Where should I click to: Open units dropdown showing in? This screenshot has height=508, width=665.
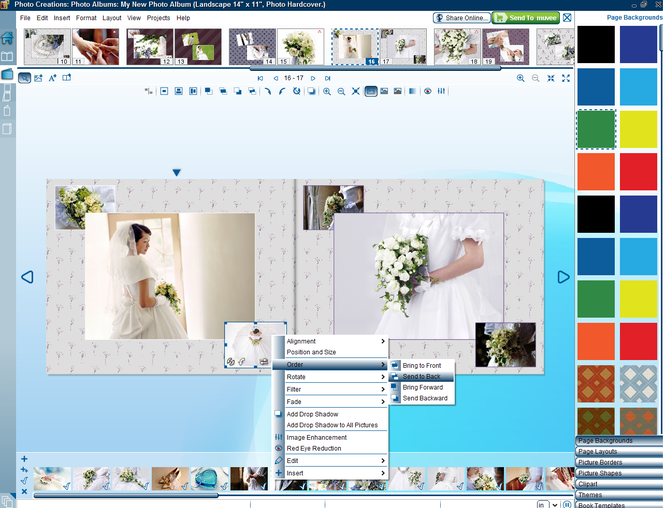click(555, 505)
